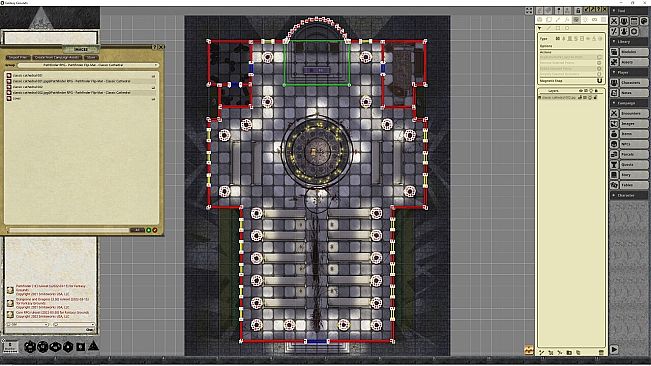Click the fullscreen expand icon above map
651x366 pixels.
(529, 11)
